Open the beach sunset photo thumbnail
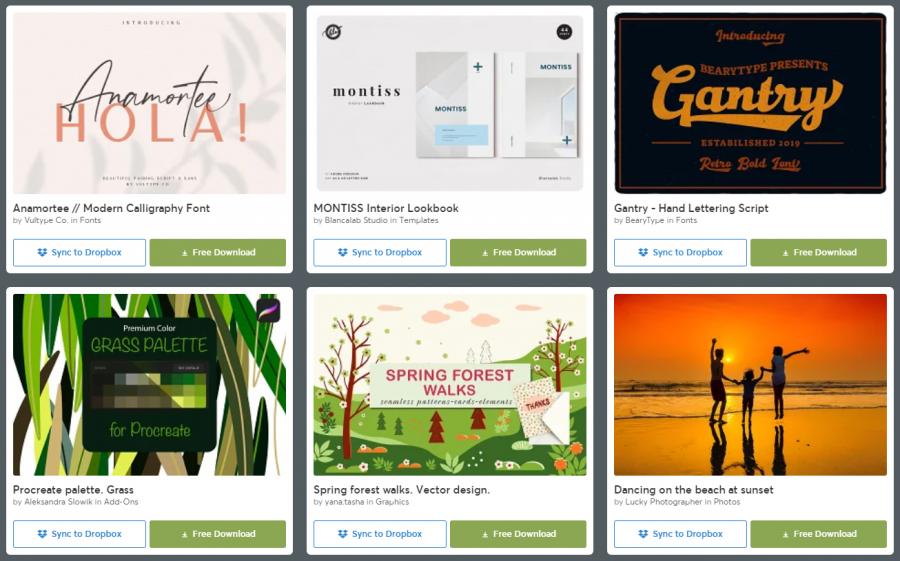900x561 pixels. point(750,385)
